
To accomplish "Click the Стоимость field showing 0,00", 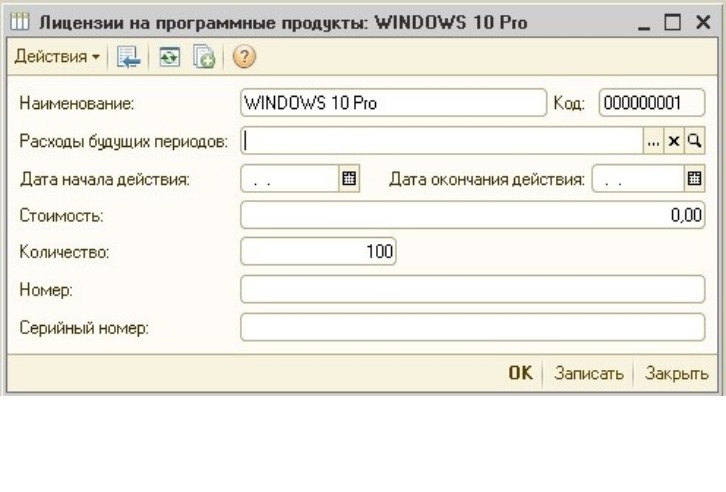I will tap(473, 215).
